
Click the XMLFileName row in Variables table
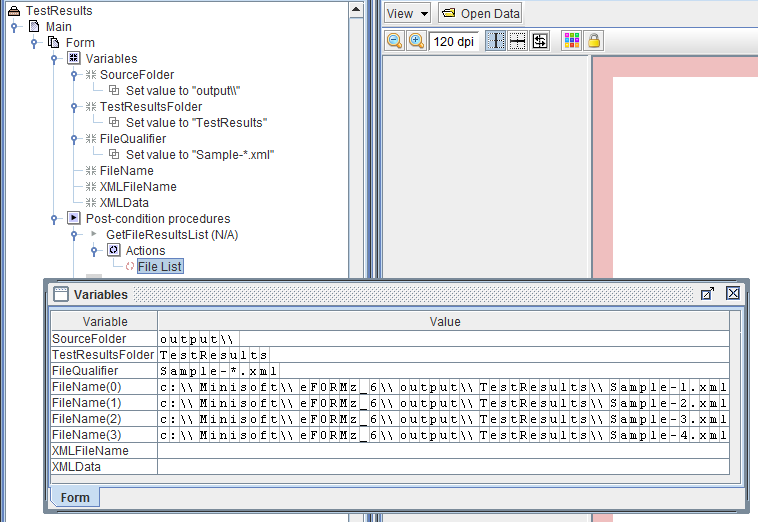click(390, 451)
